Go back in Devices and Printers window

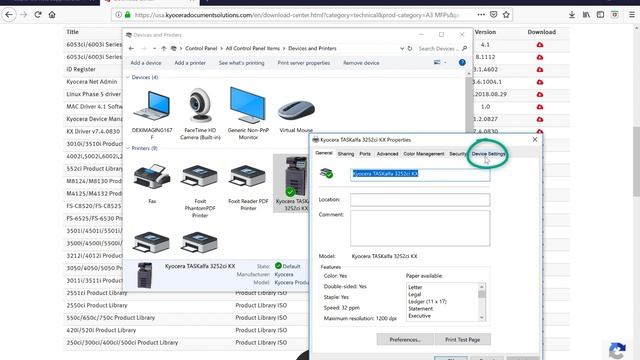click(x=131, y=48)
